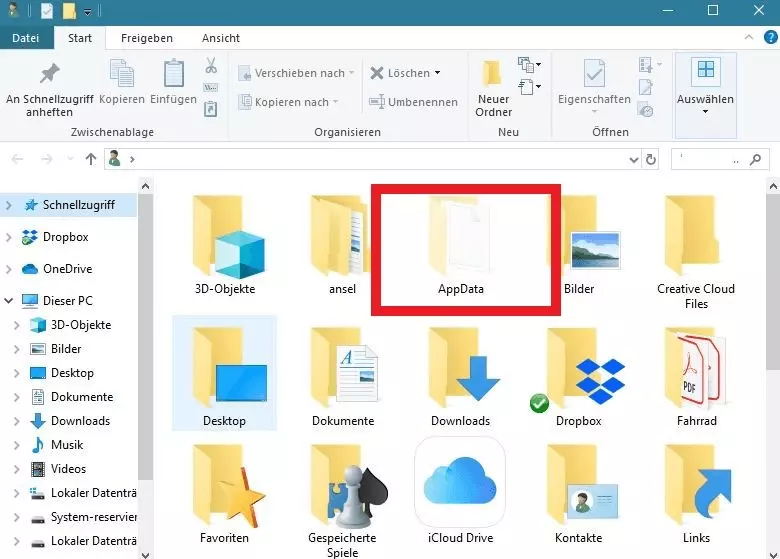Select the Desktop folder in file pane
This screenshot has width=780, height=559.
point(224,371)
